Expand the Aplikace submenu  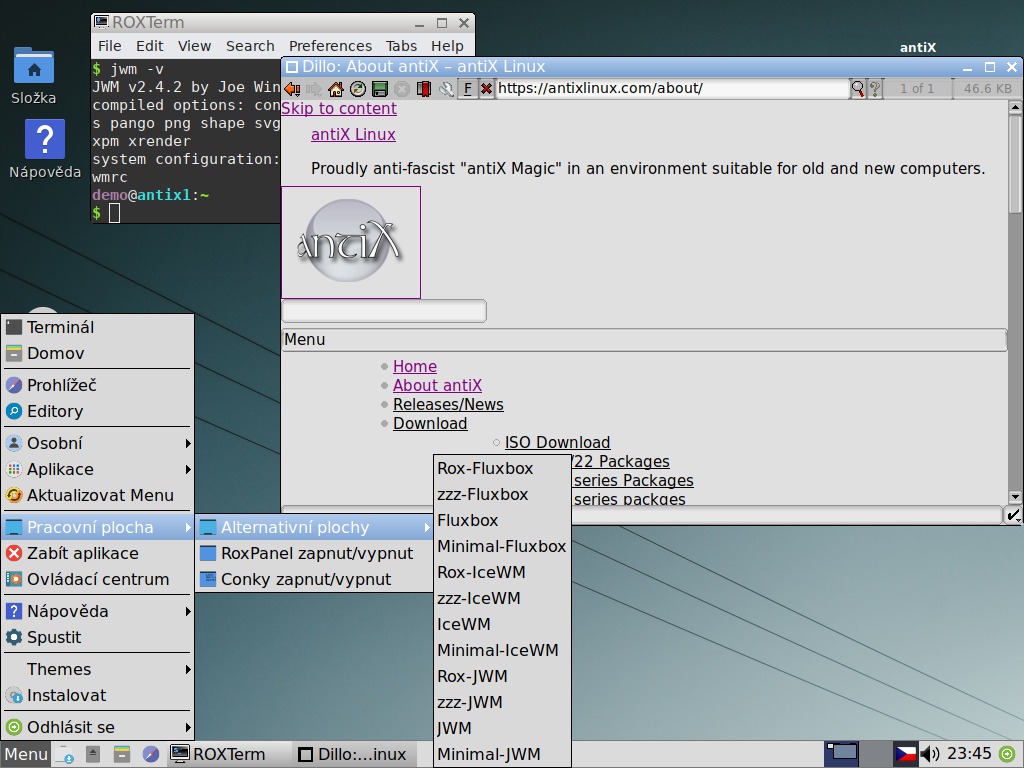tap(98, 469)
